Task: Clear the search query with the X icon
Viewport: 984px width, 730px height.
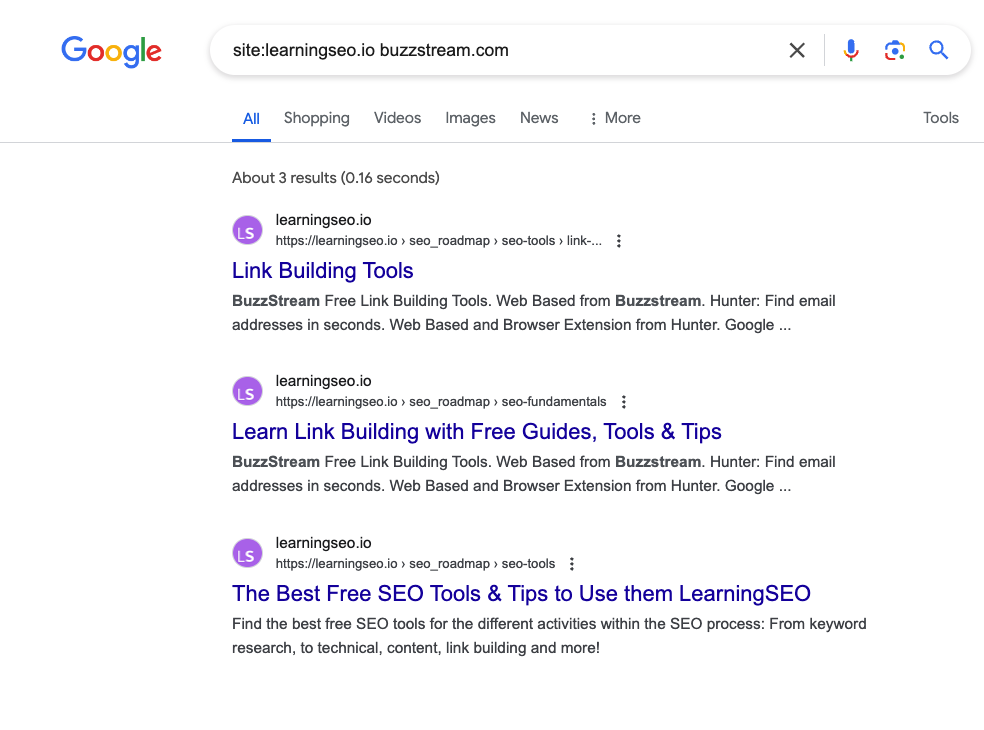Action: click(797, 50)
